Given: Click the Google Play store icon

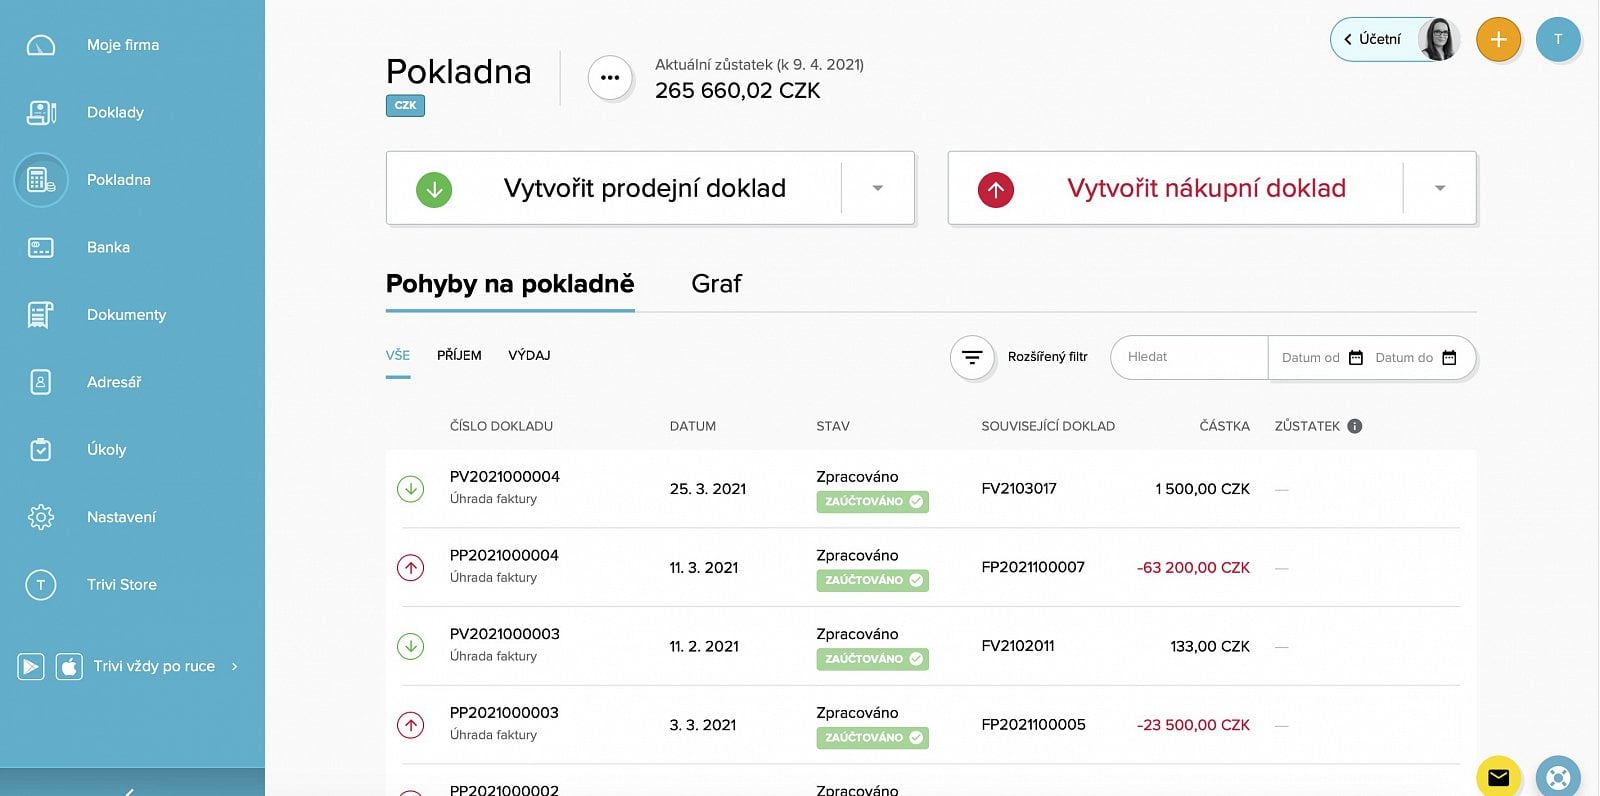Looking at the screenshot, I should [31, 666].
